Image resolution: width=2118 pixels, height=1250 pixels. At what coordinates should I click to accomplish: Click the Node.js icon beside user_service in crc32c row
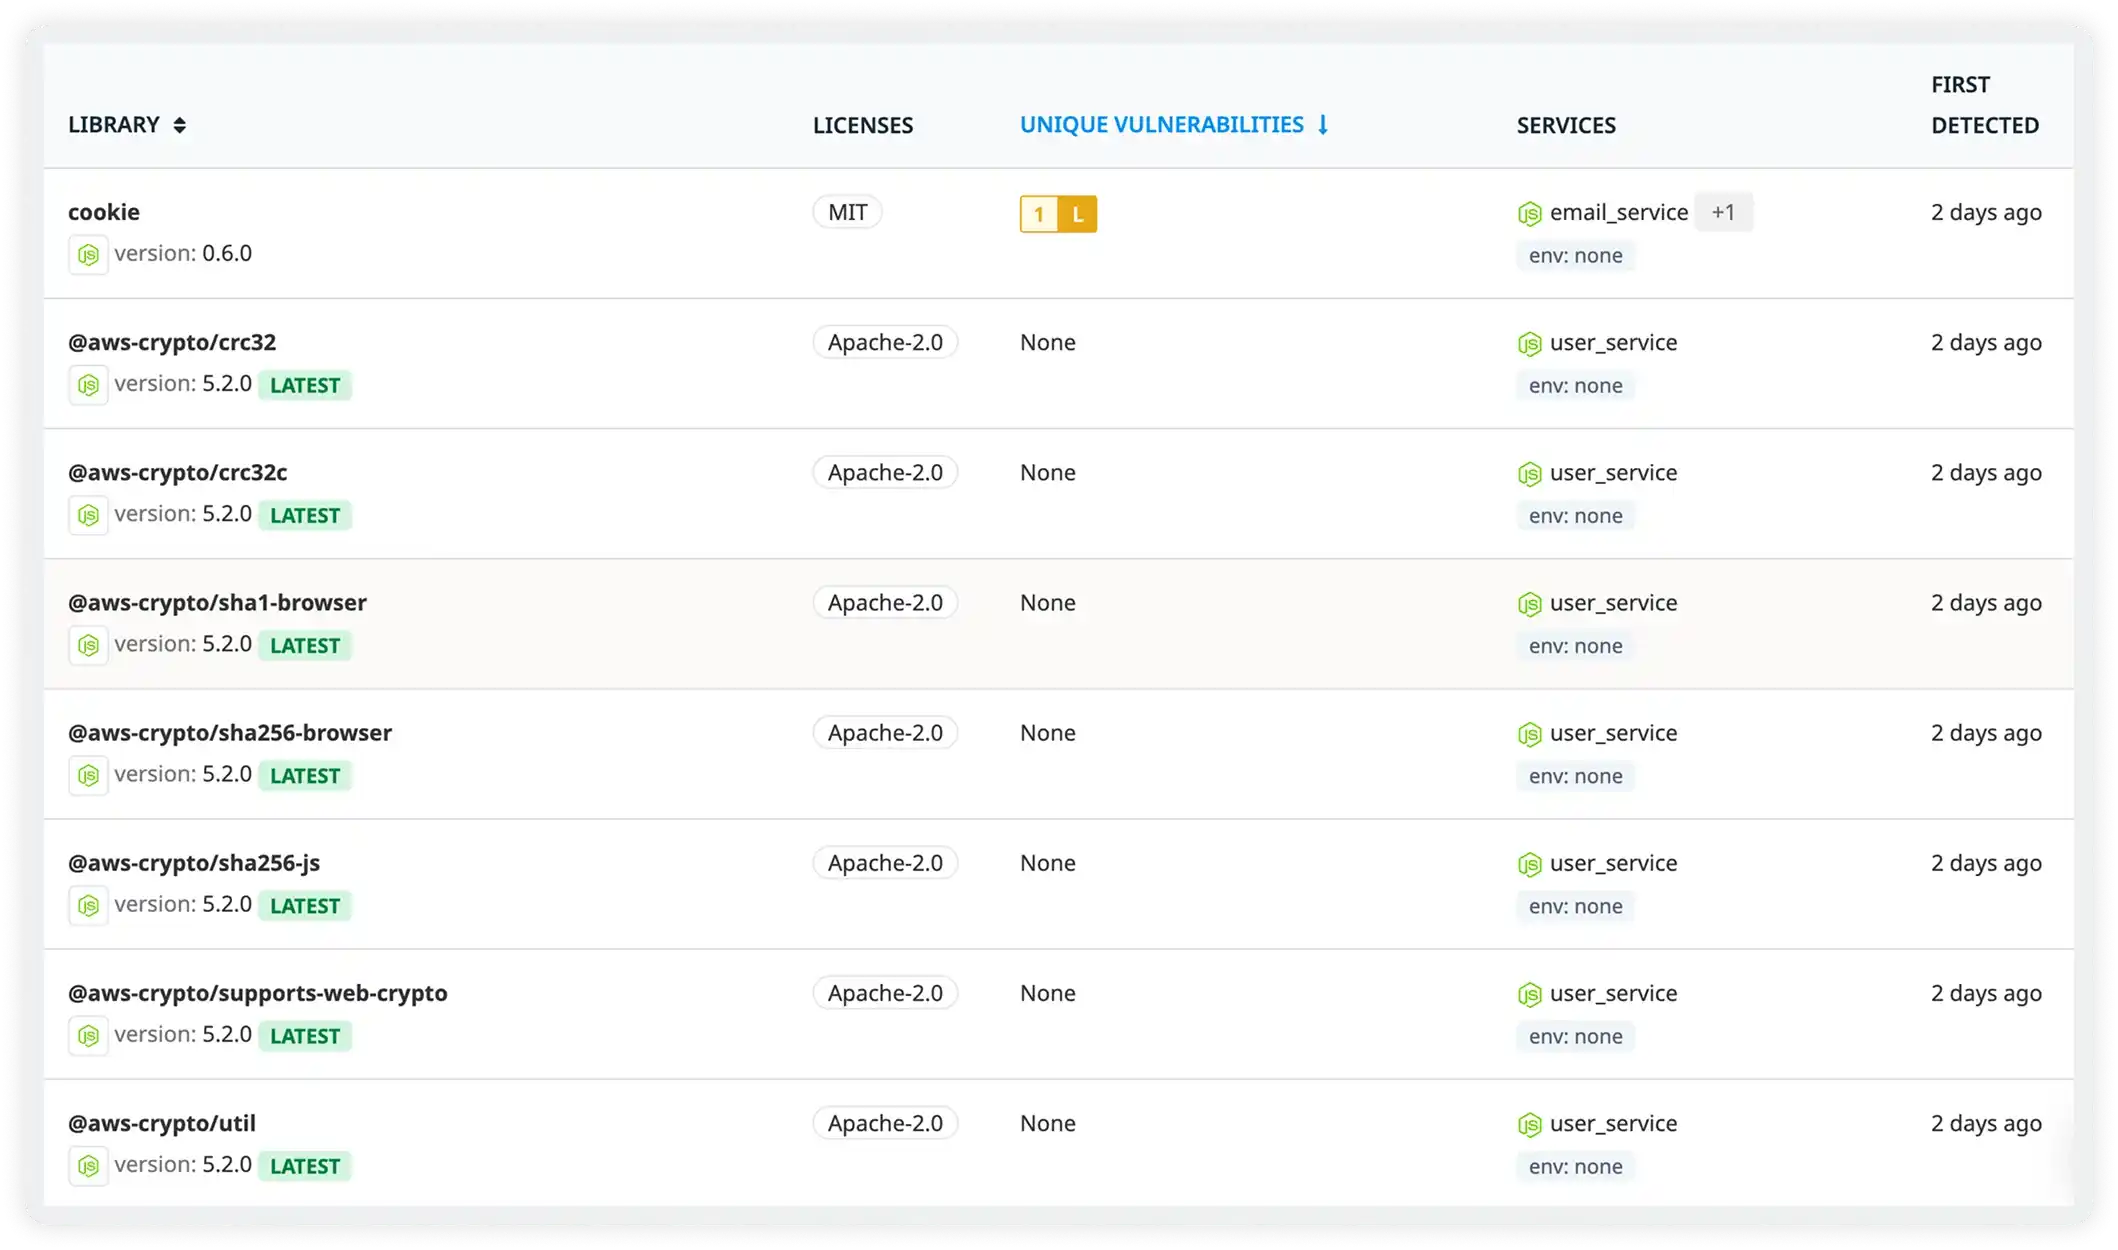(x=1530, y=473)
